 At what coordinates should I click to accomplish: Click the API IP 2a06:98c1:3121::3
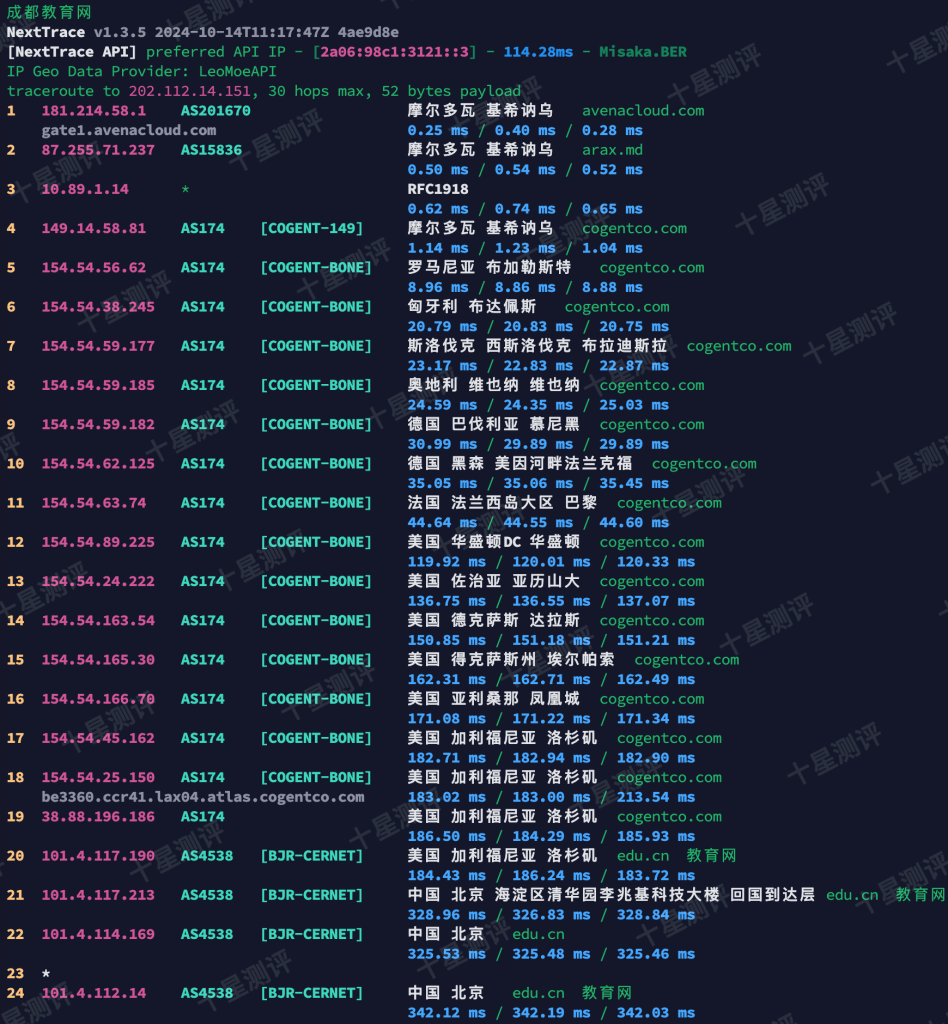click(x=401, y=52)
